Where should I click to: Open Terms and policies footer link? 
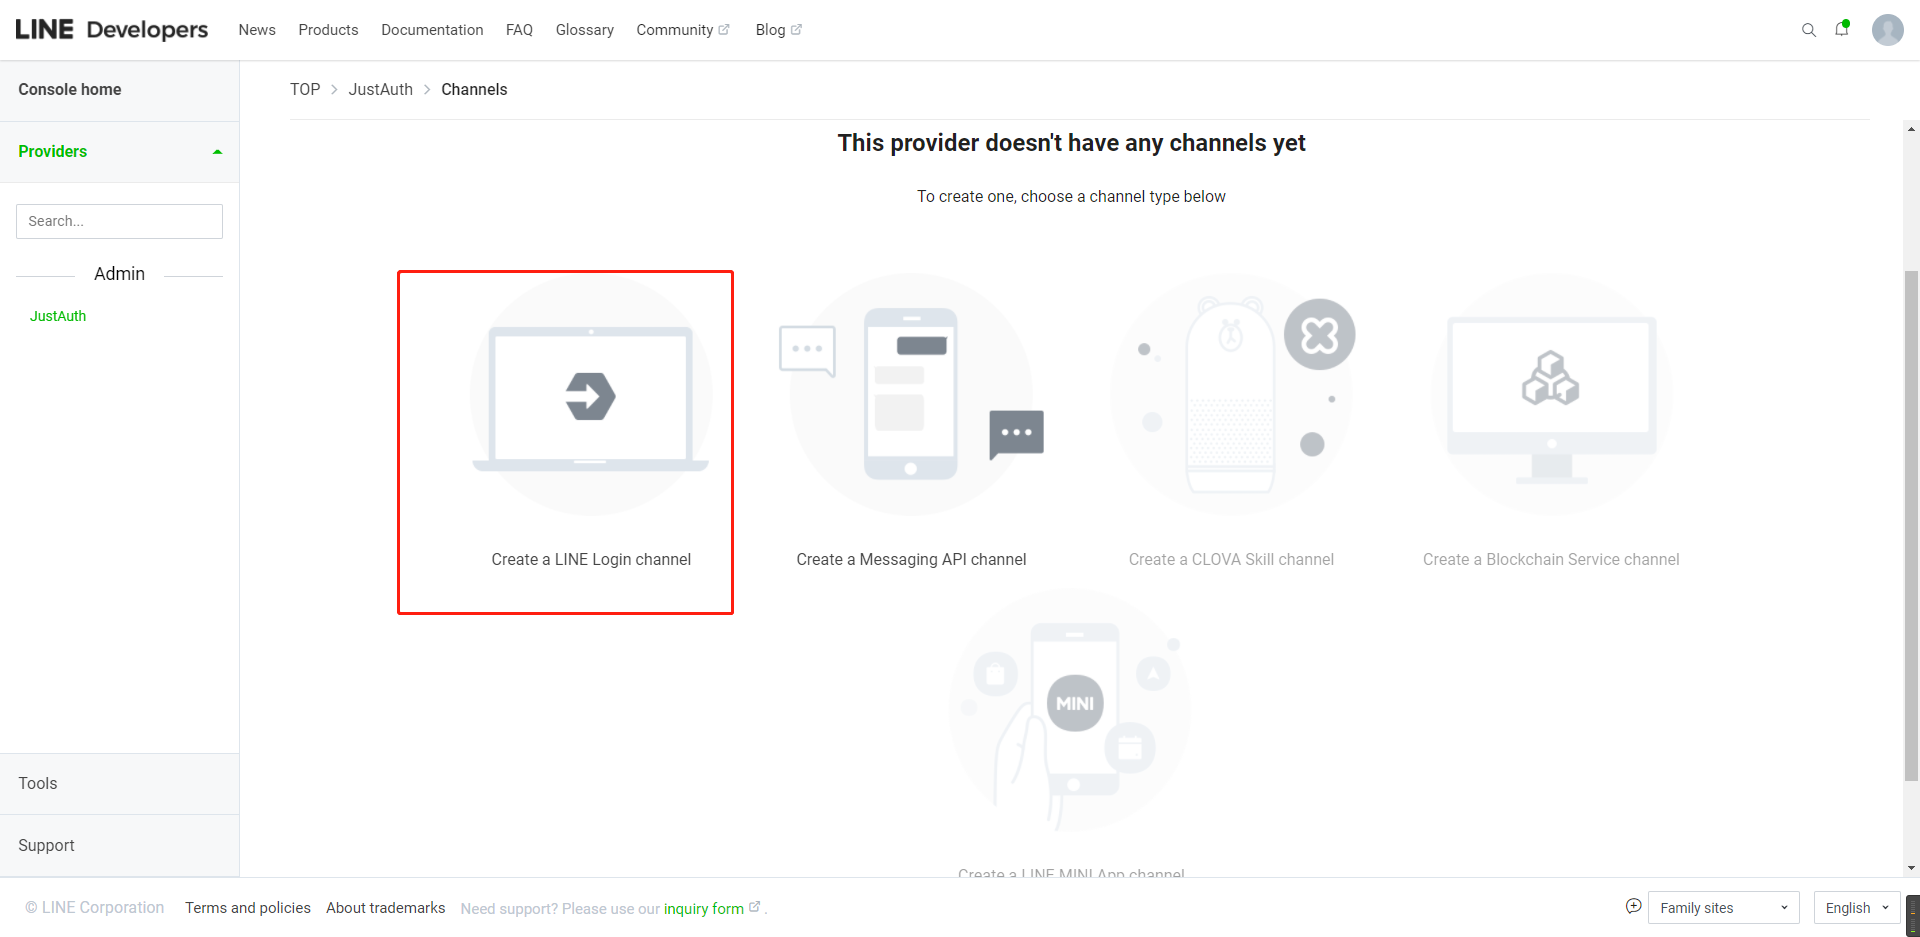(248, 908)
